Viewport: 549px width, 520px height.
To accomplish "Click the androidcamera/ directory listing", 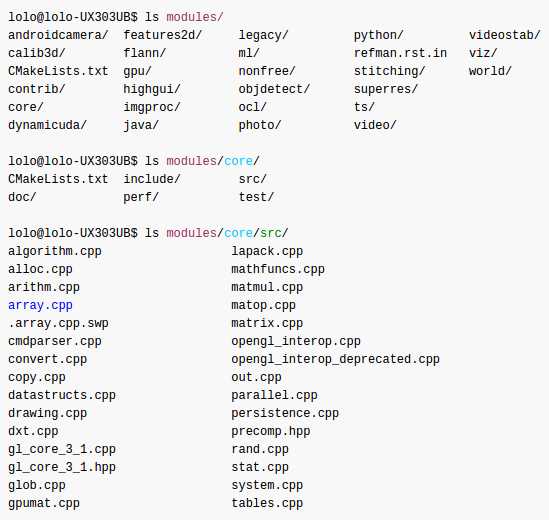I will (58, 35).
